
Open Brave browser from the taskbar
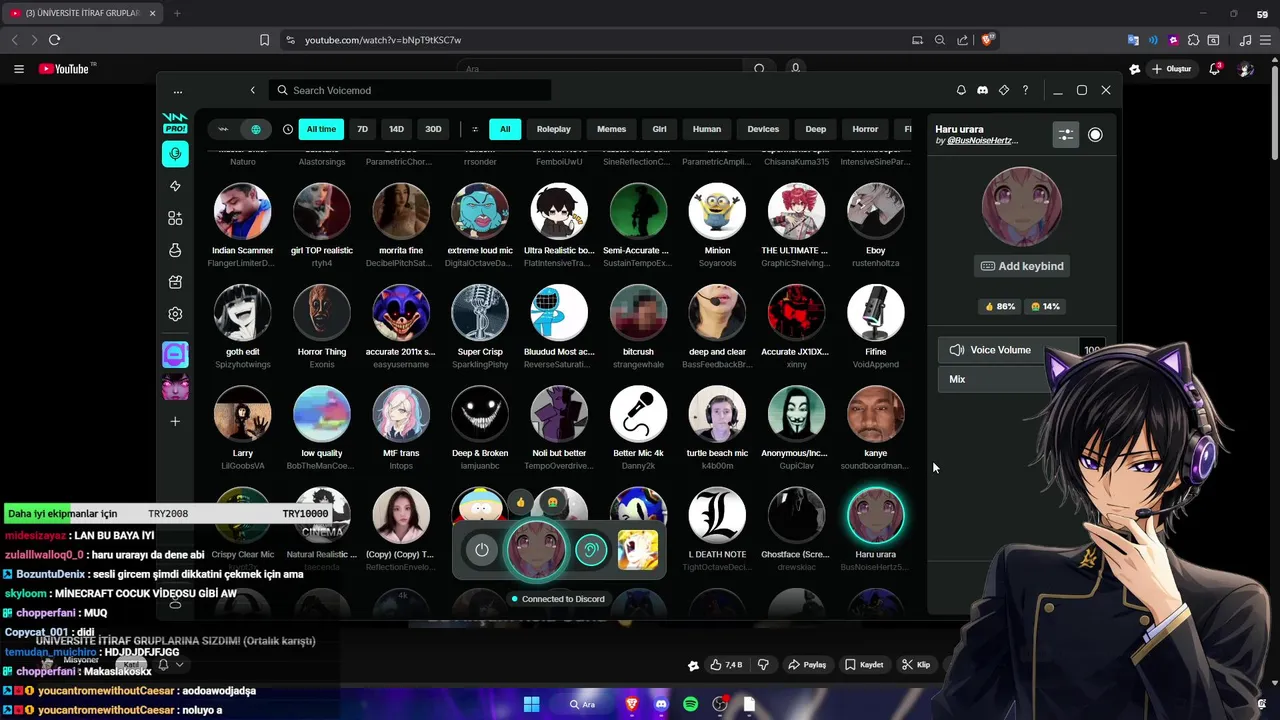click(x=631, y=704)
